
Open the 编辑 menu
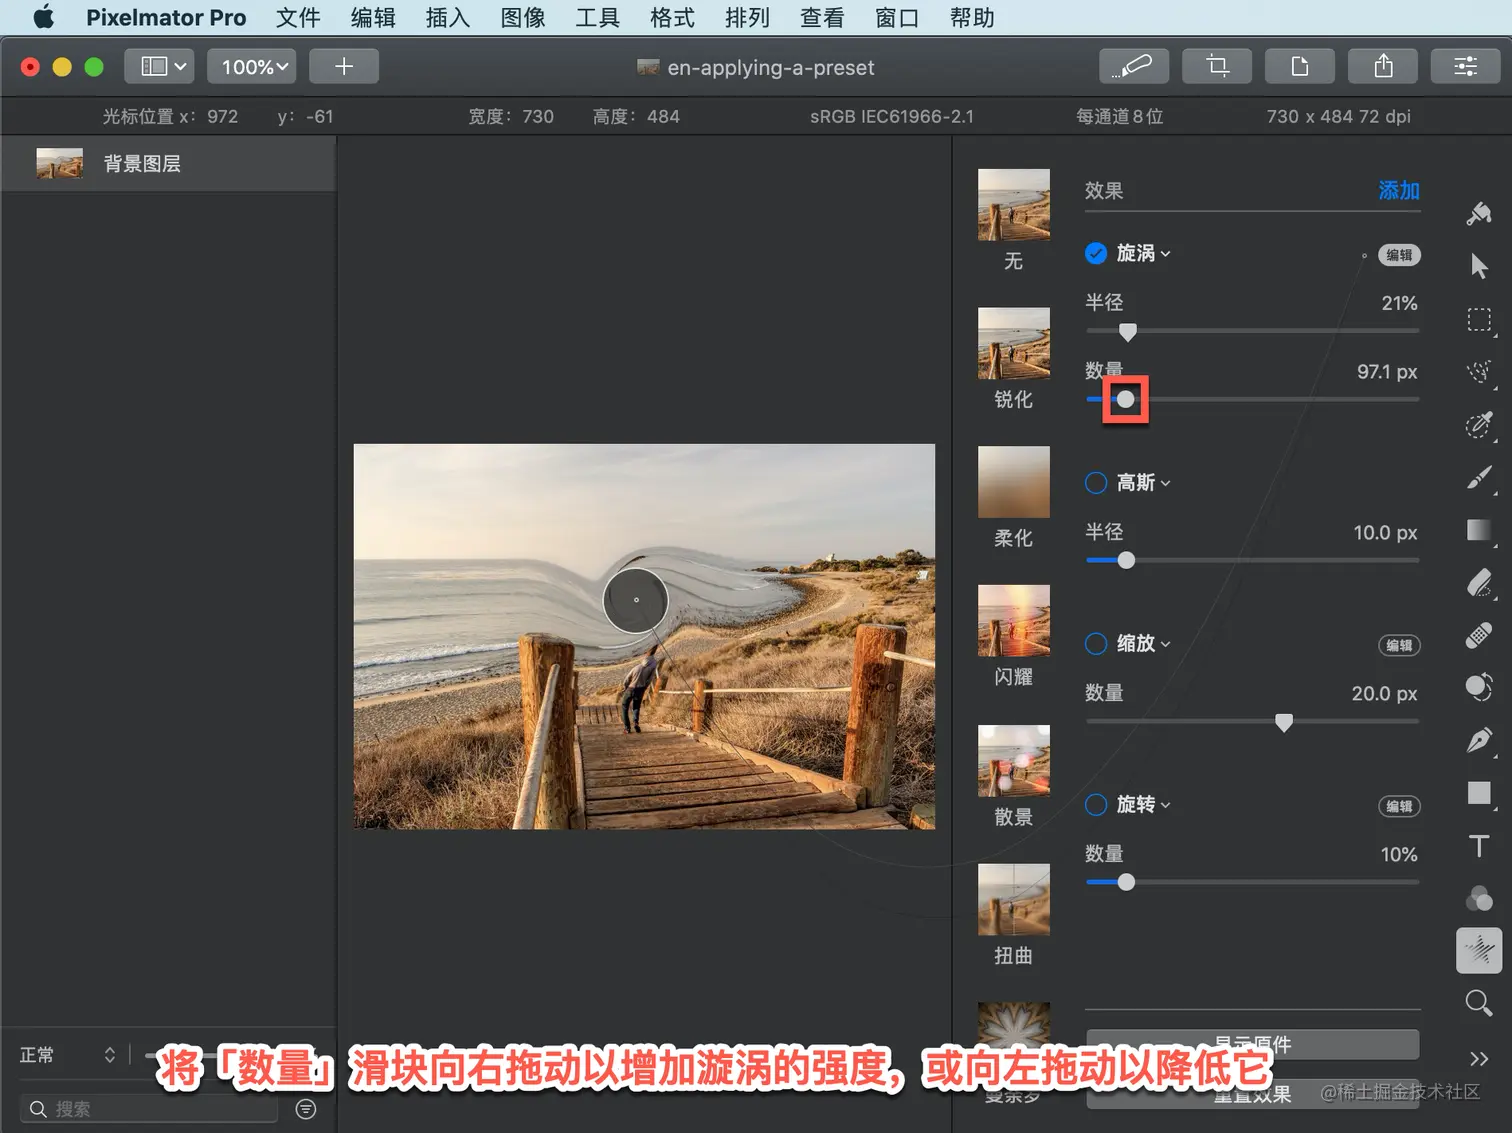click(x=373, y=17)
